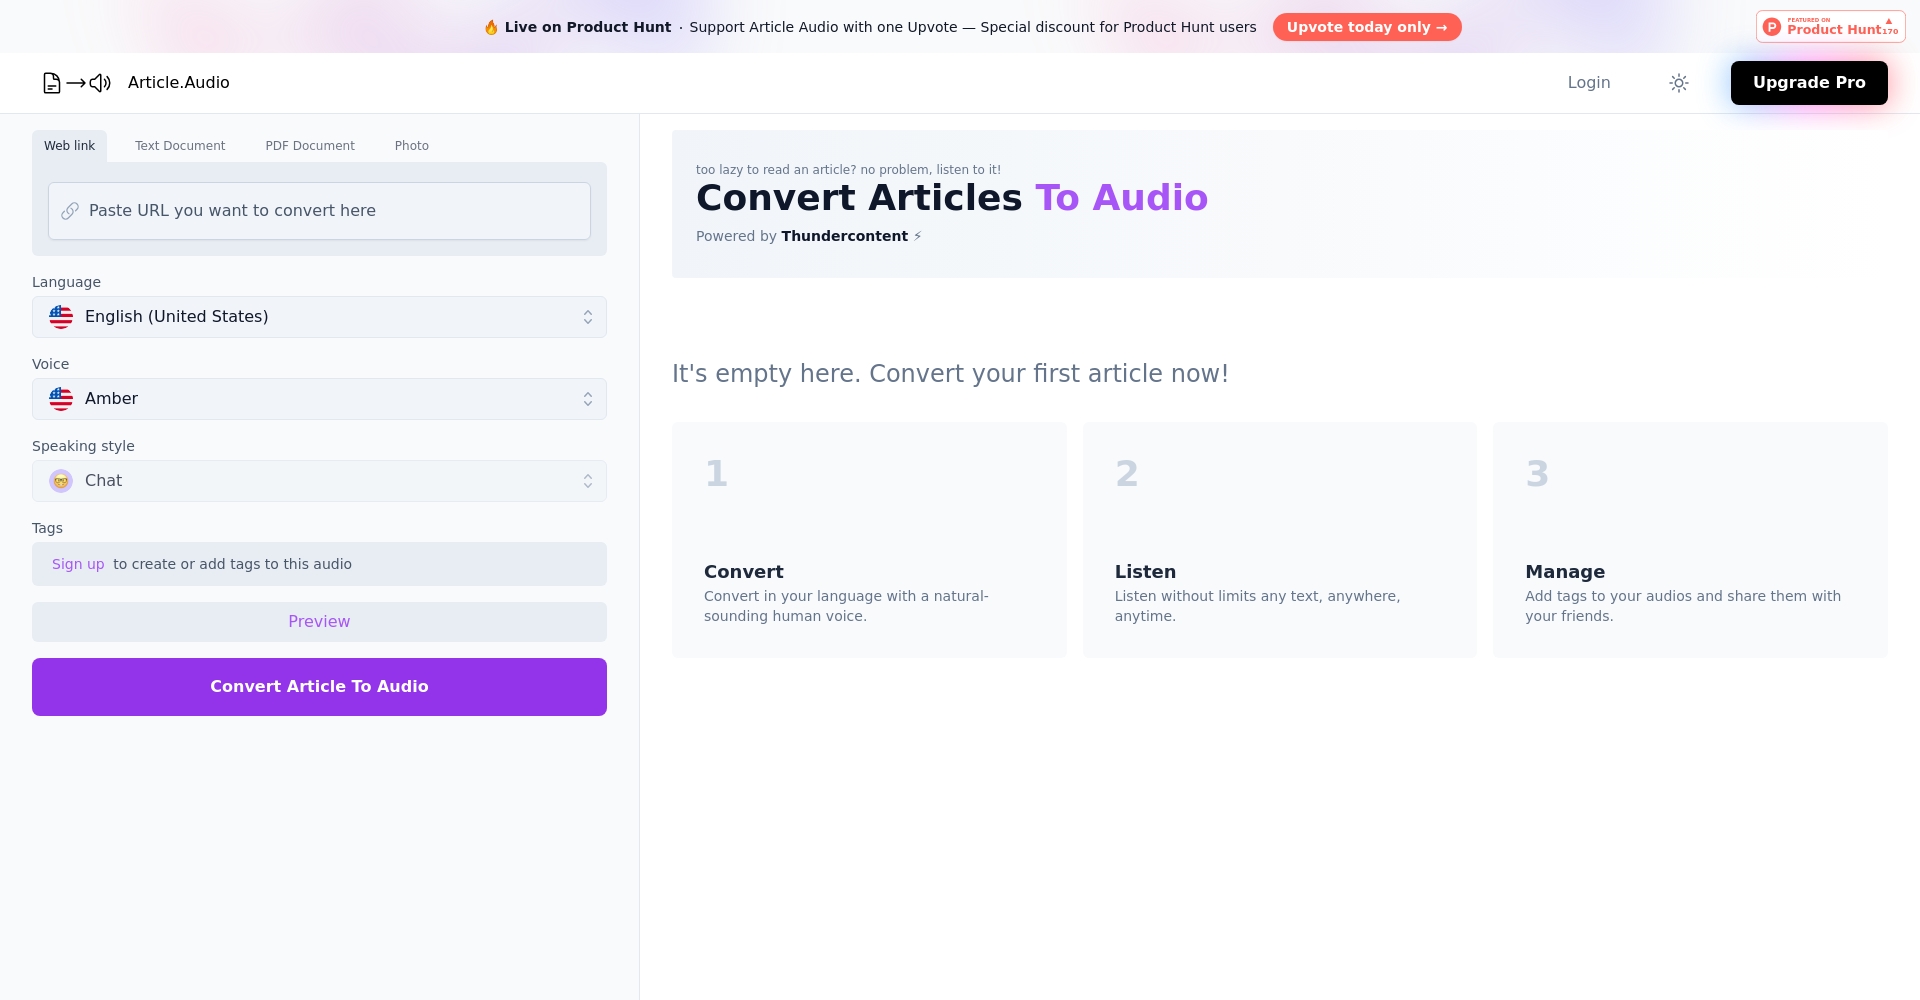Click the US flag icon next to Amber voice
This screenshot has width=1920, height=1000.
pos(61,398)
